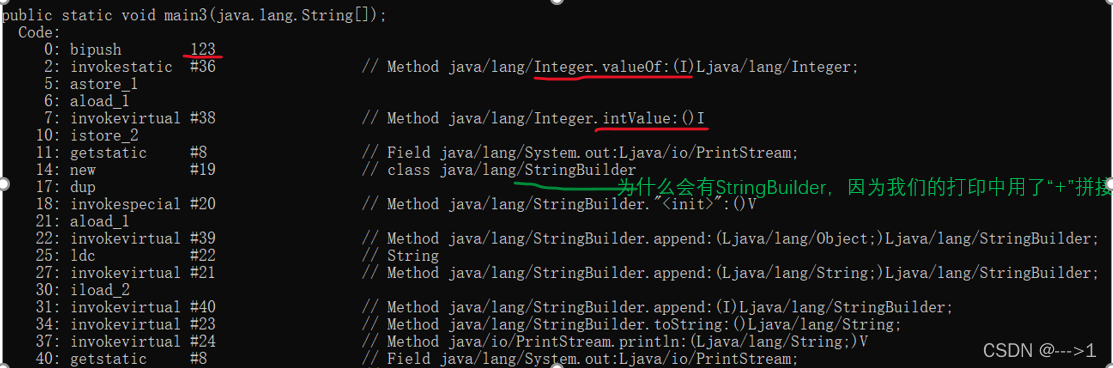The height and width of the screenshot is (368, 1113).
Task: Click "invokevirtual" at offset 37
Action: (125, 342)
